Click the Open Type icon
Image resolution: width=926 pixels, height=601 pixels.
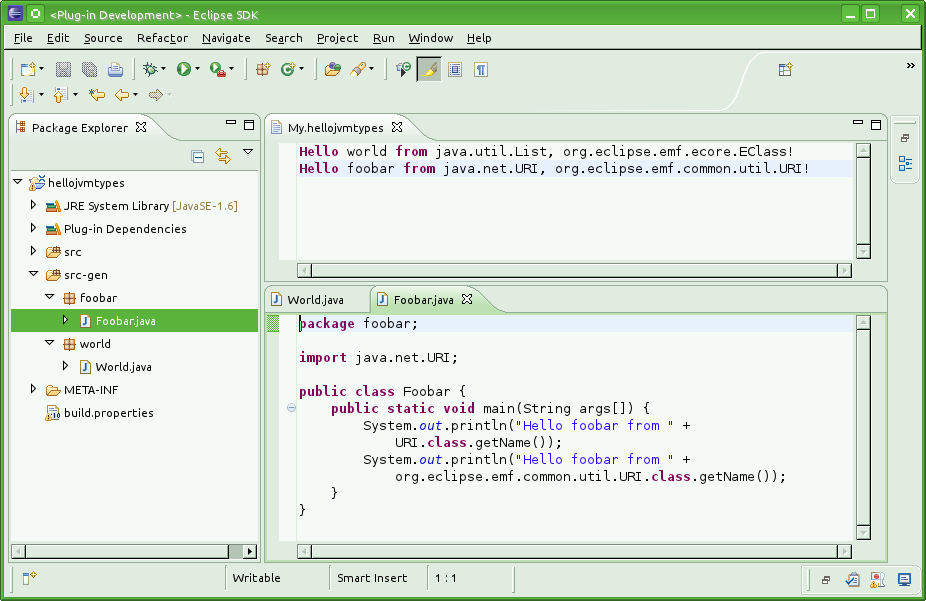click(332, 69)
